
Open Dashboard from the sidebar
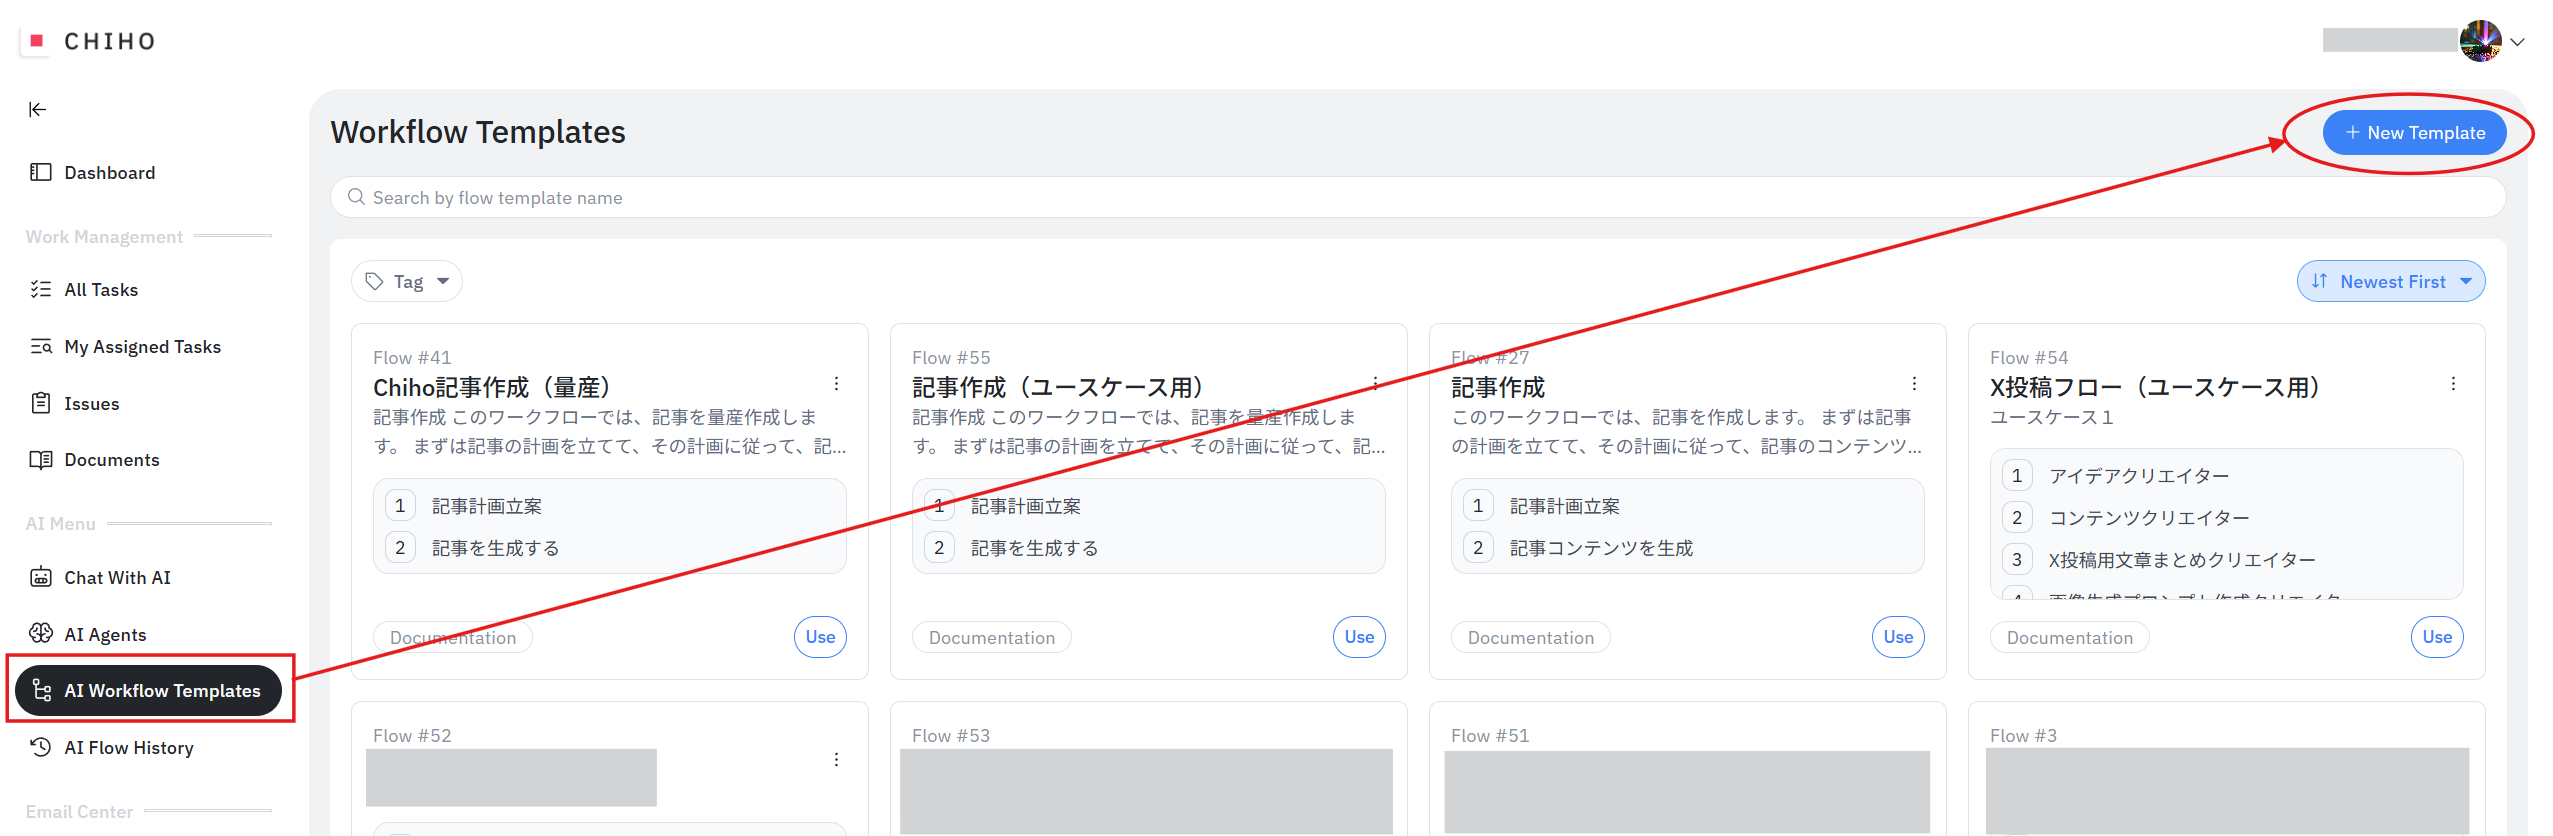(109, 173)
